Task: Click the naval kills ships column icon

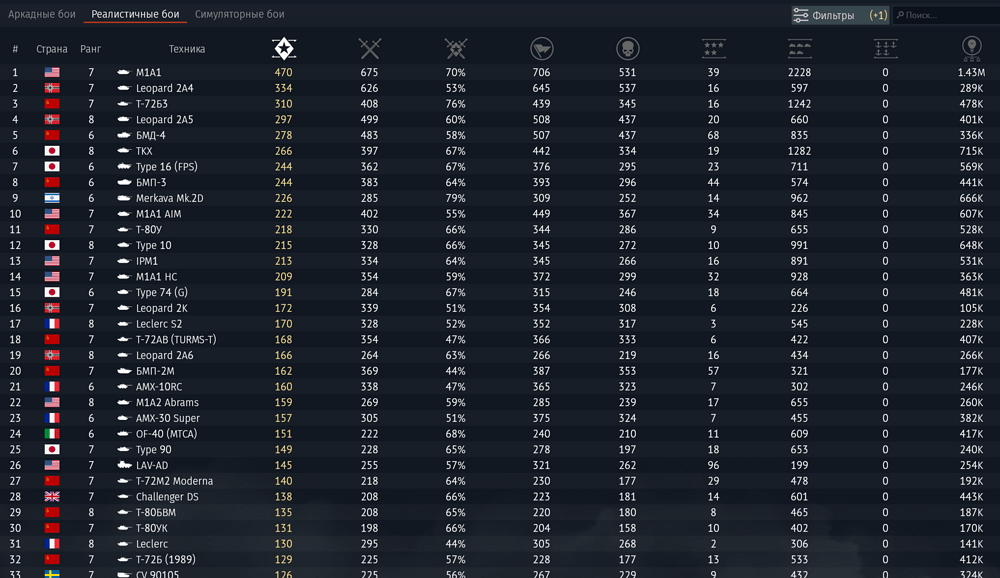Action: [885, 48]
